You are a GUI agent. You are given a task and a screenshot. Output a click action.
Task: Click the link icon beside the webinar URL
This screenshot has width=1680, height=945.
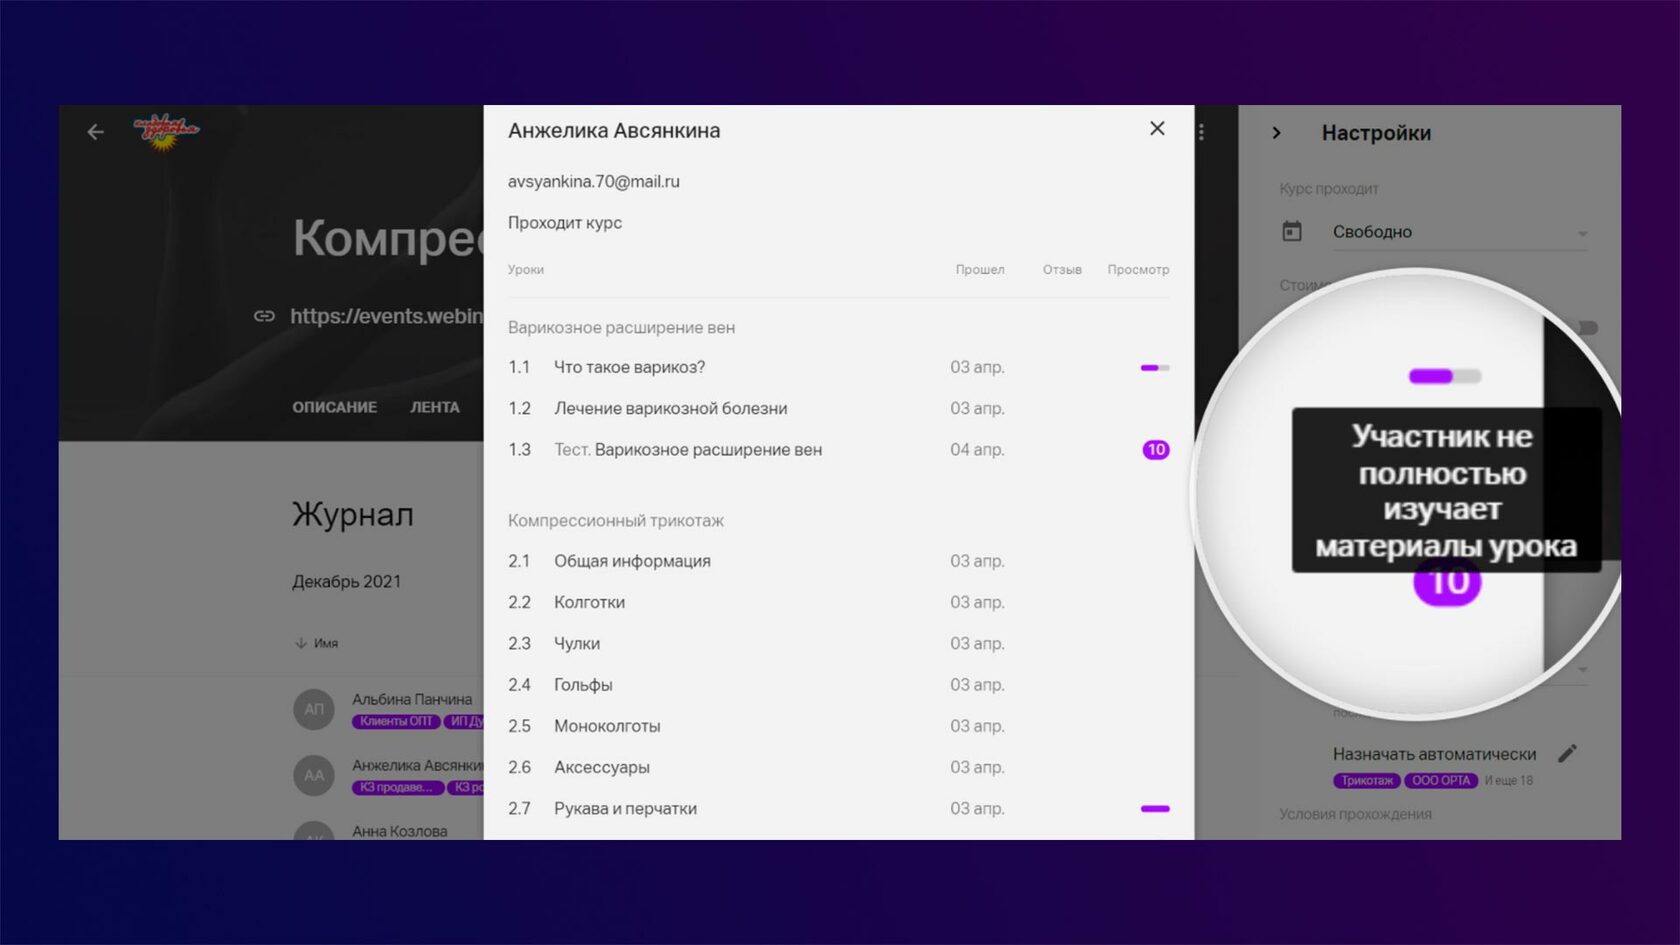coord(264,316)
